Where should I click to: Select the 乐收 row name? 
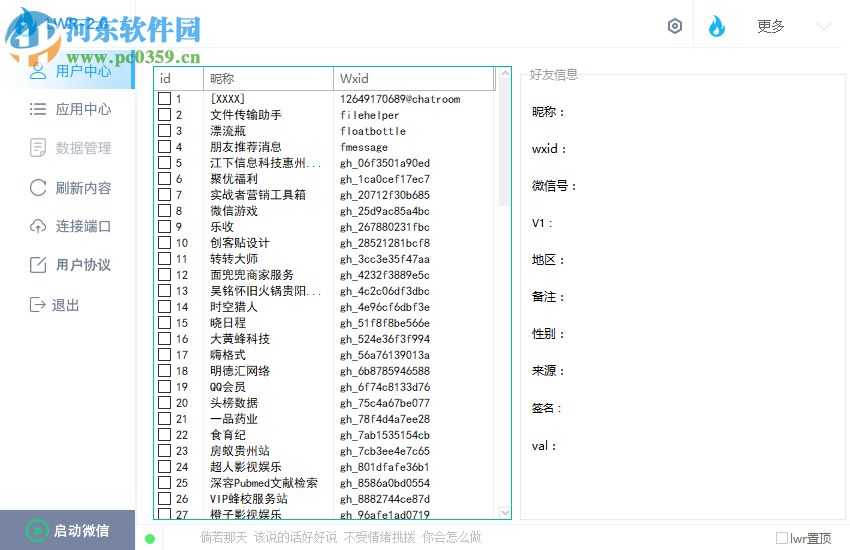[x=222, y=227]
